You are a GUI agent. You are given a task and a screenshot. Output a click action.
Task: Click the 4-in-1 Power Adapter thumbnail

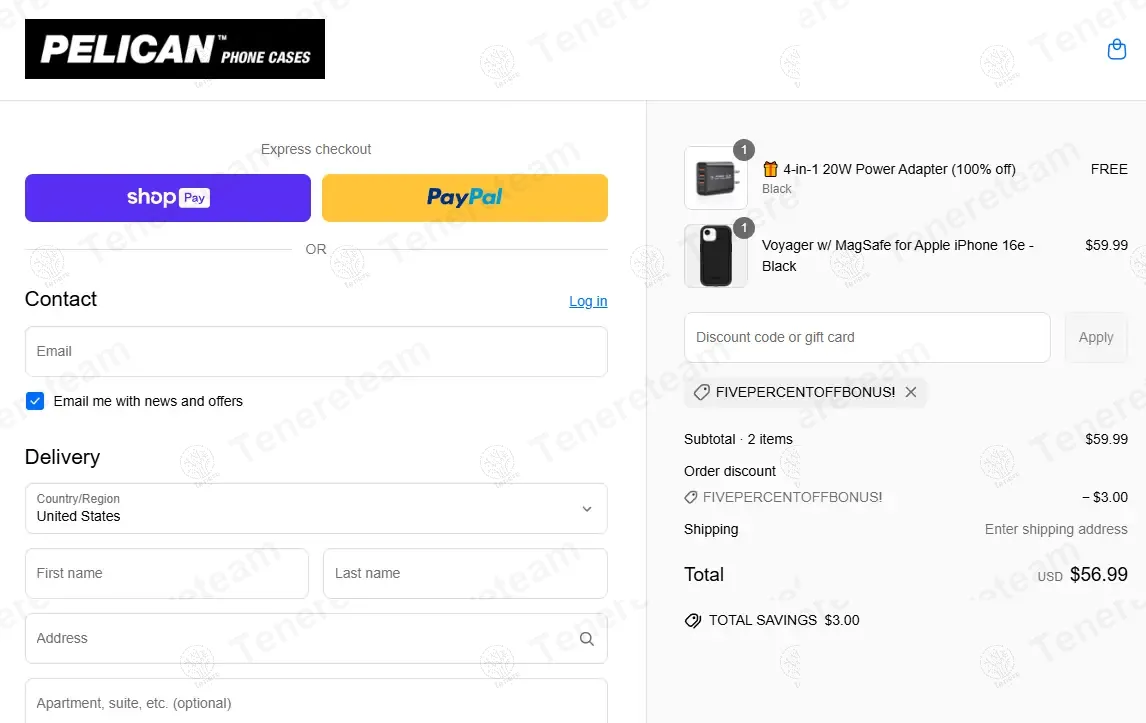point(715,178)
